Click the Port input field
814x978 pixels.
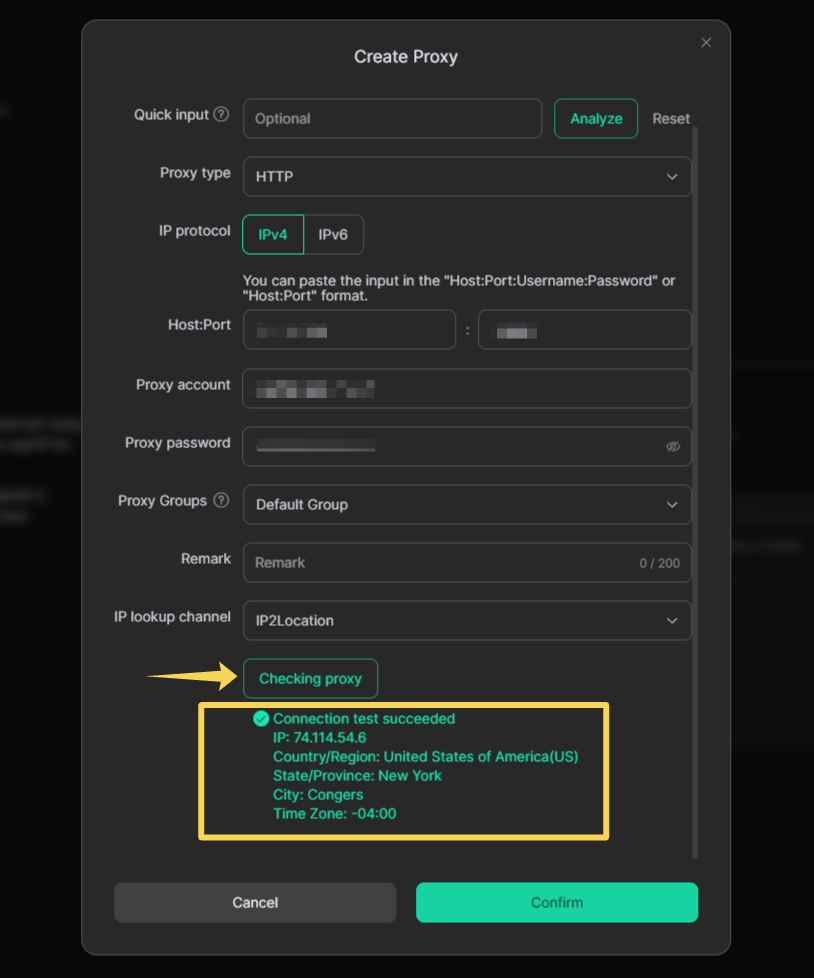coord(584,330)
